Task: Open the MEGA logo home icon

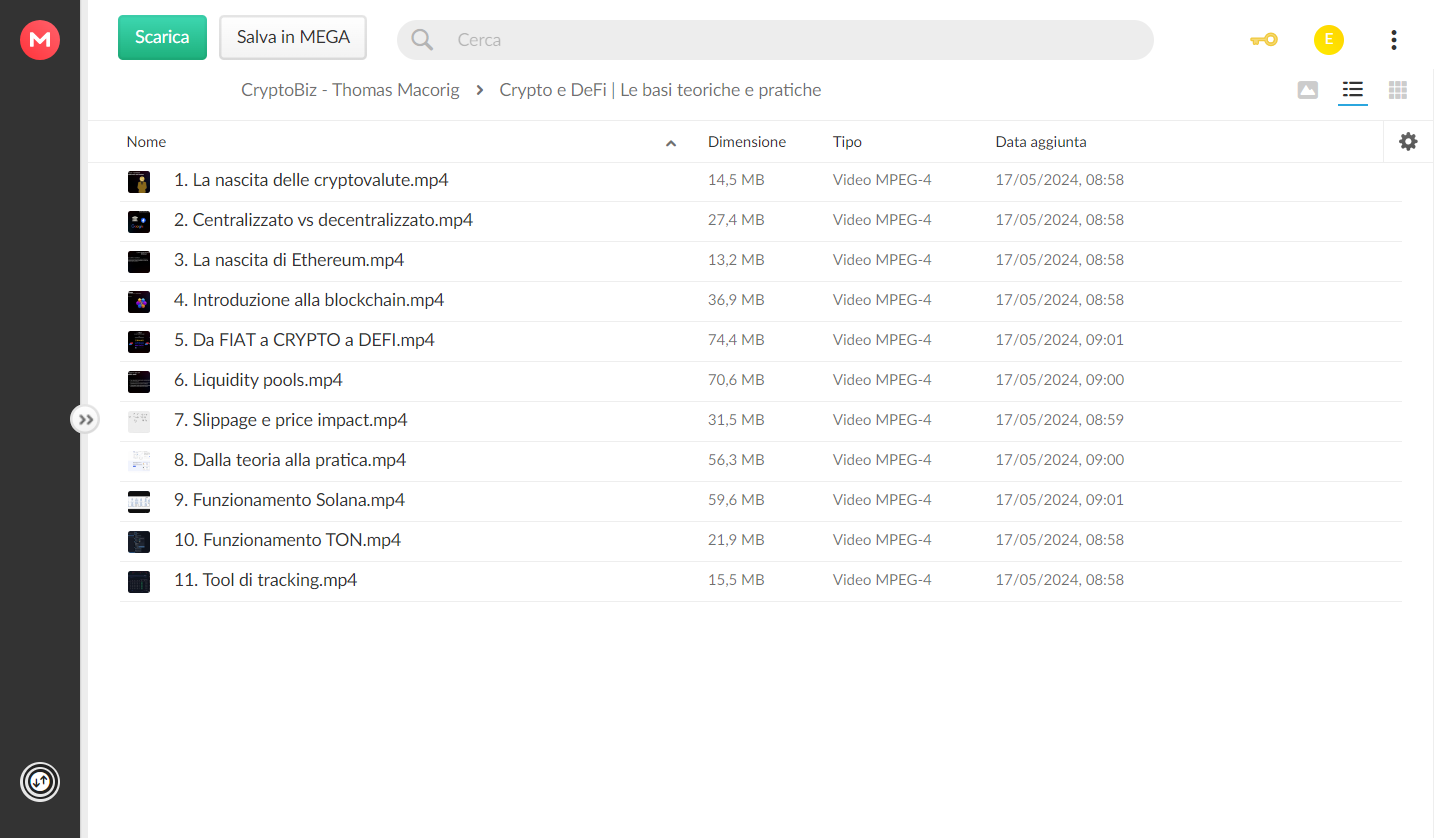Action: 40,39
